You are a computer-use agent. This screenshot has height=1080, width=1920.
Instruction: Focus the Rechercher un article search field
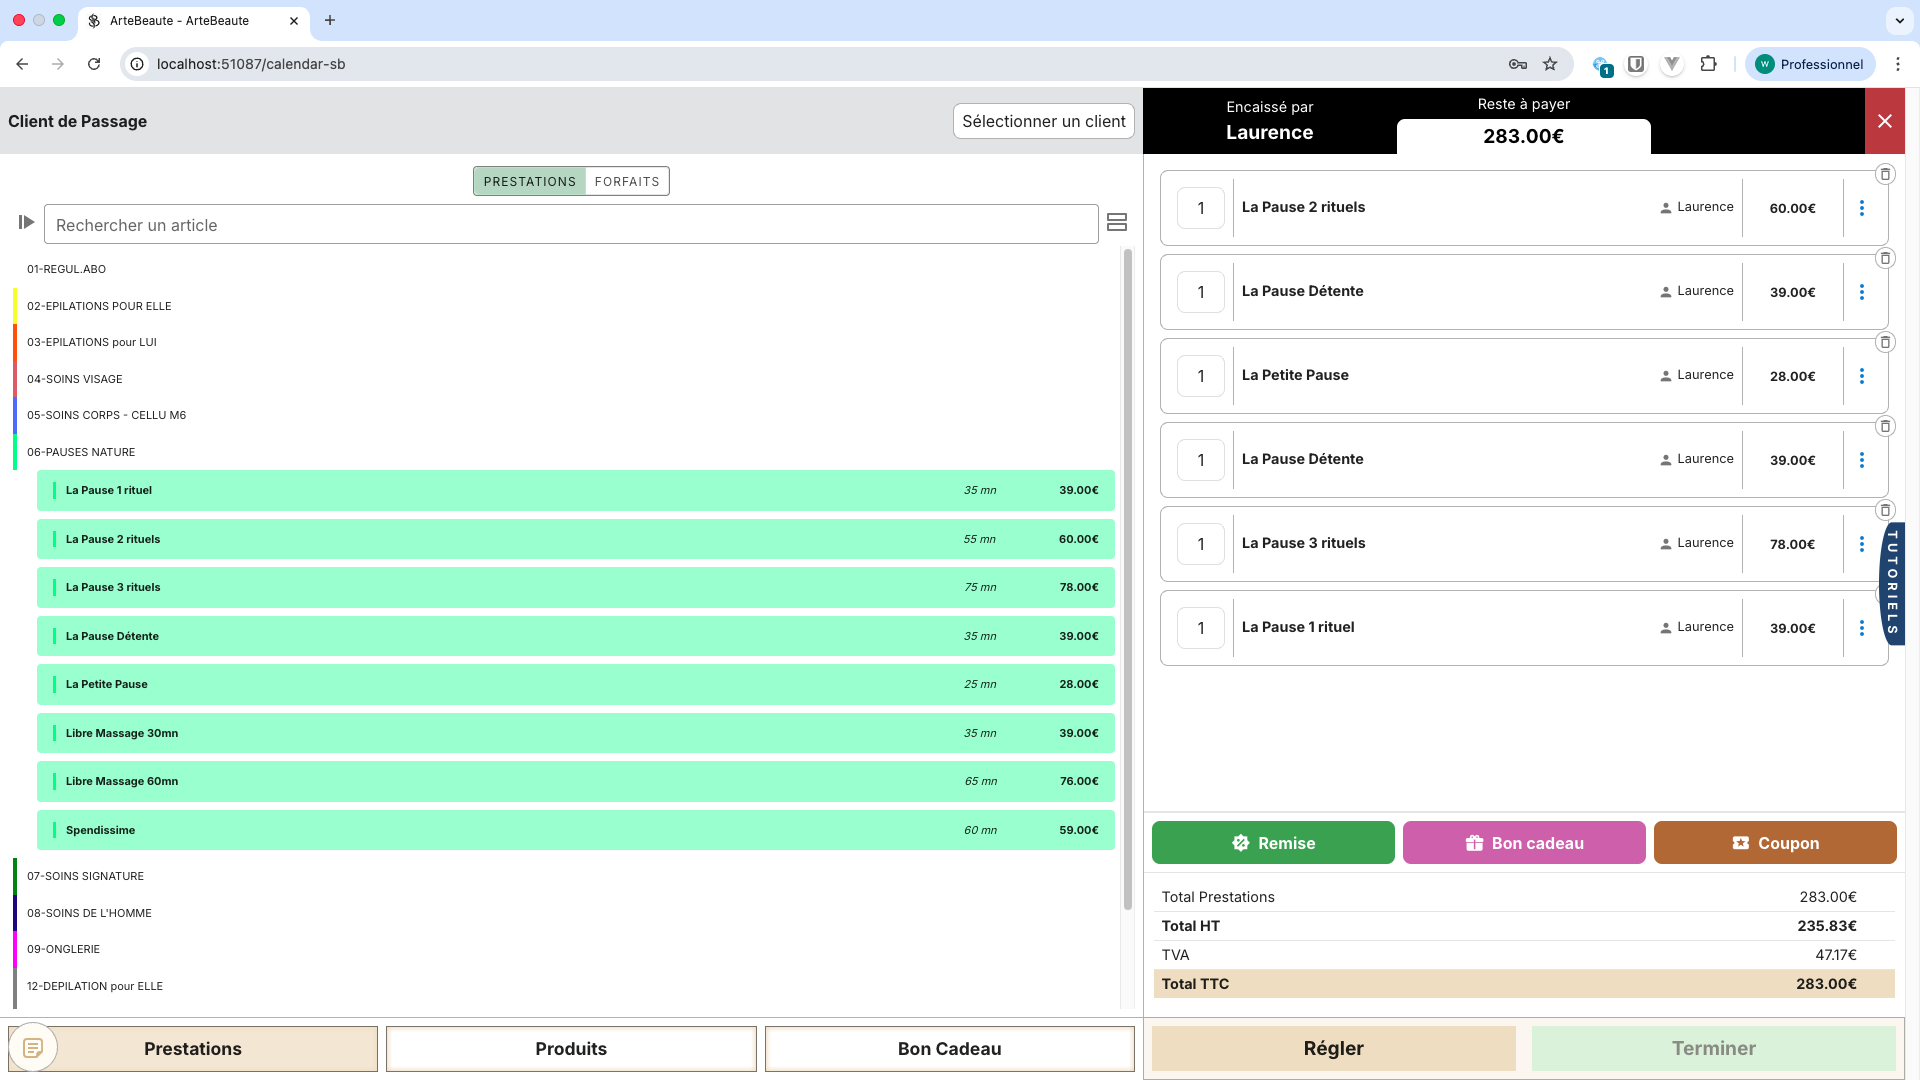(x=570, y=225)
